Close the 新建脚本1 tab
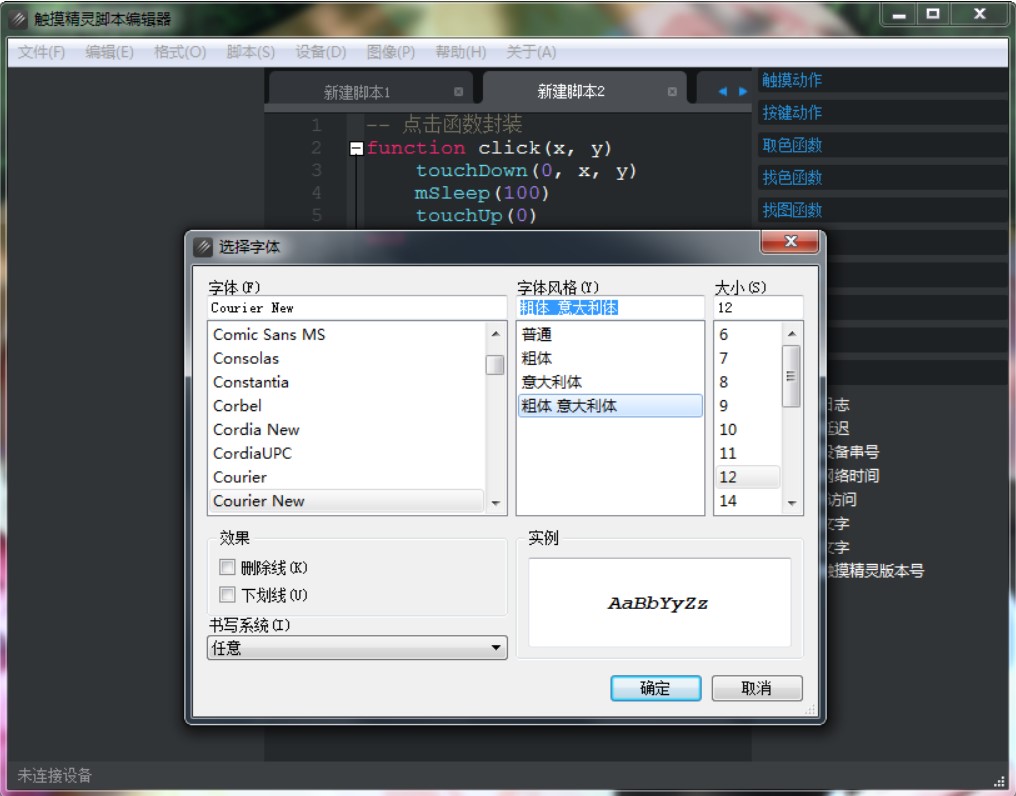Image resolution: width=1016 pixels, height=796 pixels. pos(459,91)
